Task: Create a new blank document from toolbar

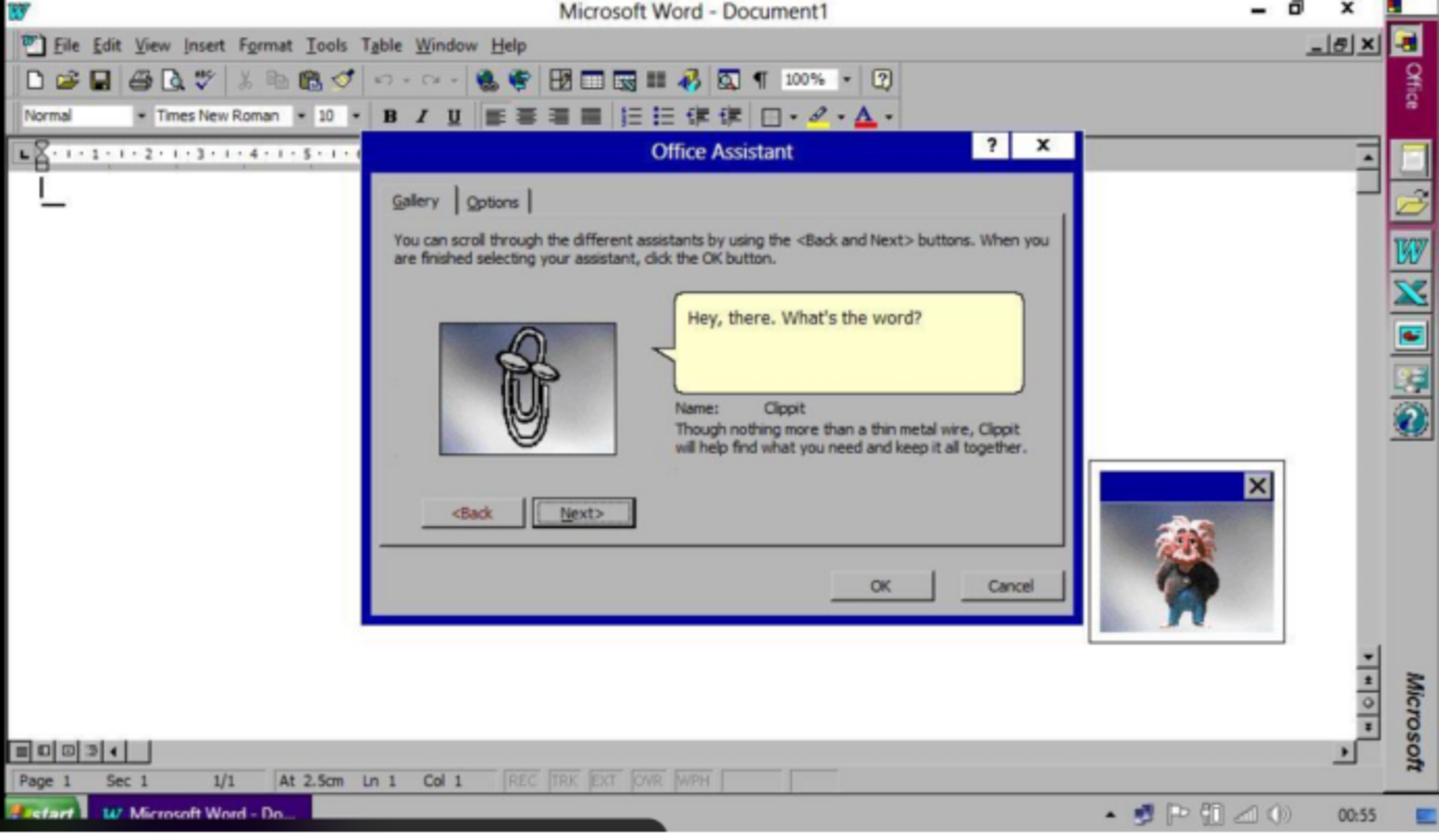Action: pyautogui.click(x=35, y=80)
